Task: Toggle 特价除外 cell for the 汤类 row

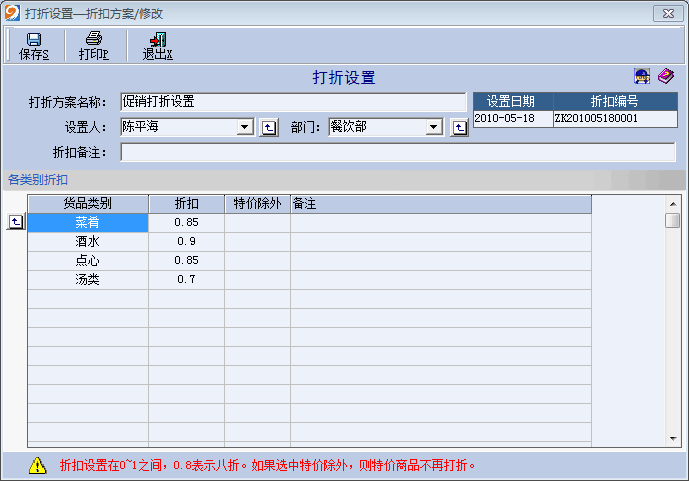Action: pyautogui.click(x=257, y=279)
